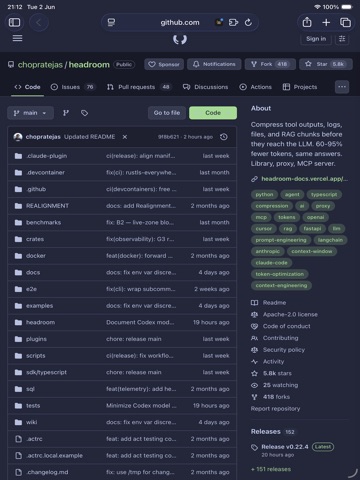Open docs folder
Image resolution: width=360 pixels, height=480 pixels.
(x=33, y=273)
